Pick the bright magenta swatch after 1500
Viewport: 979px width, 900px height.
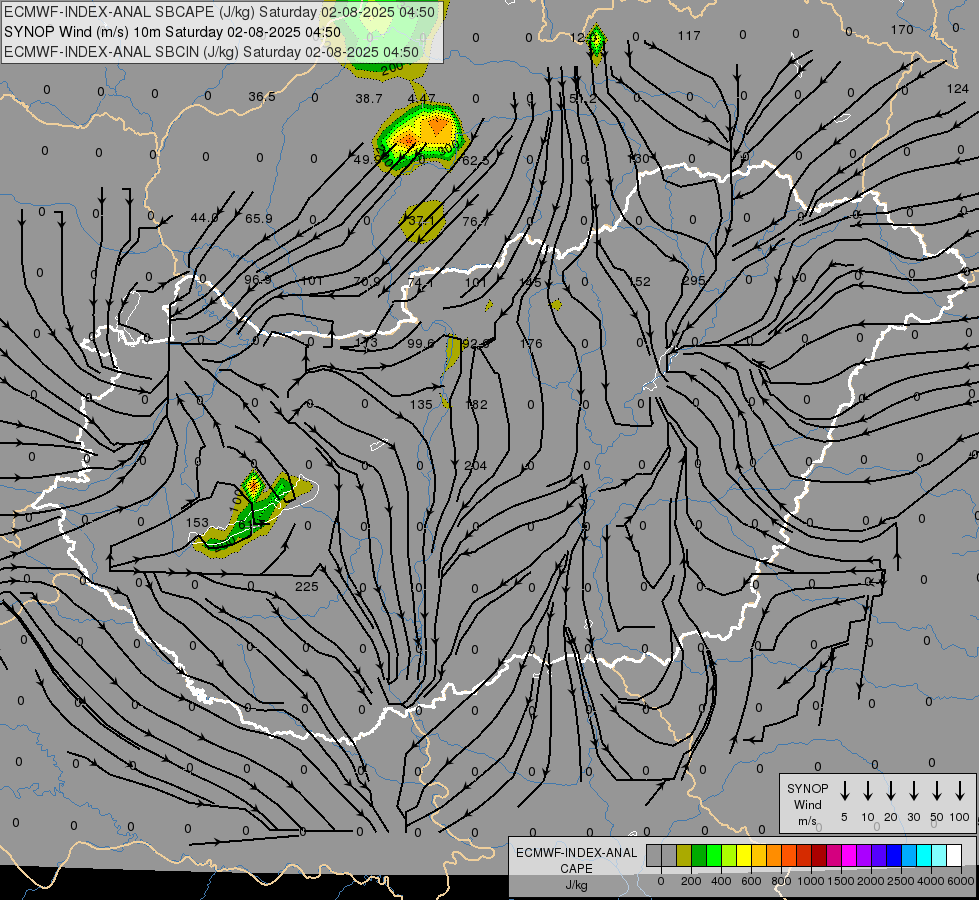(x=849, y=856)
